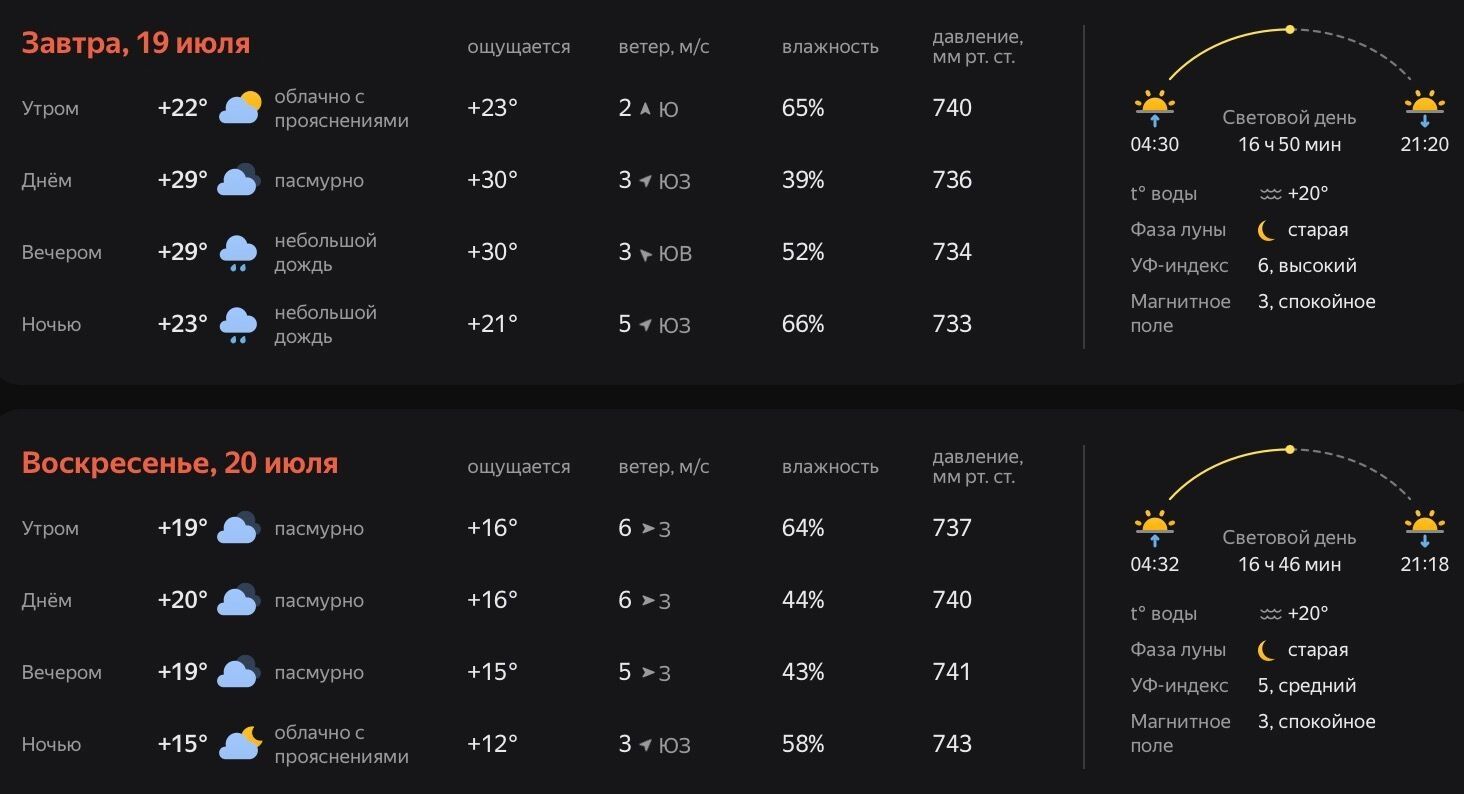
Task: Click the sunset icon above 21:18
Action: [x=1424, y=528]
